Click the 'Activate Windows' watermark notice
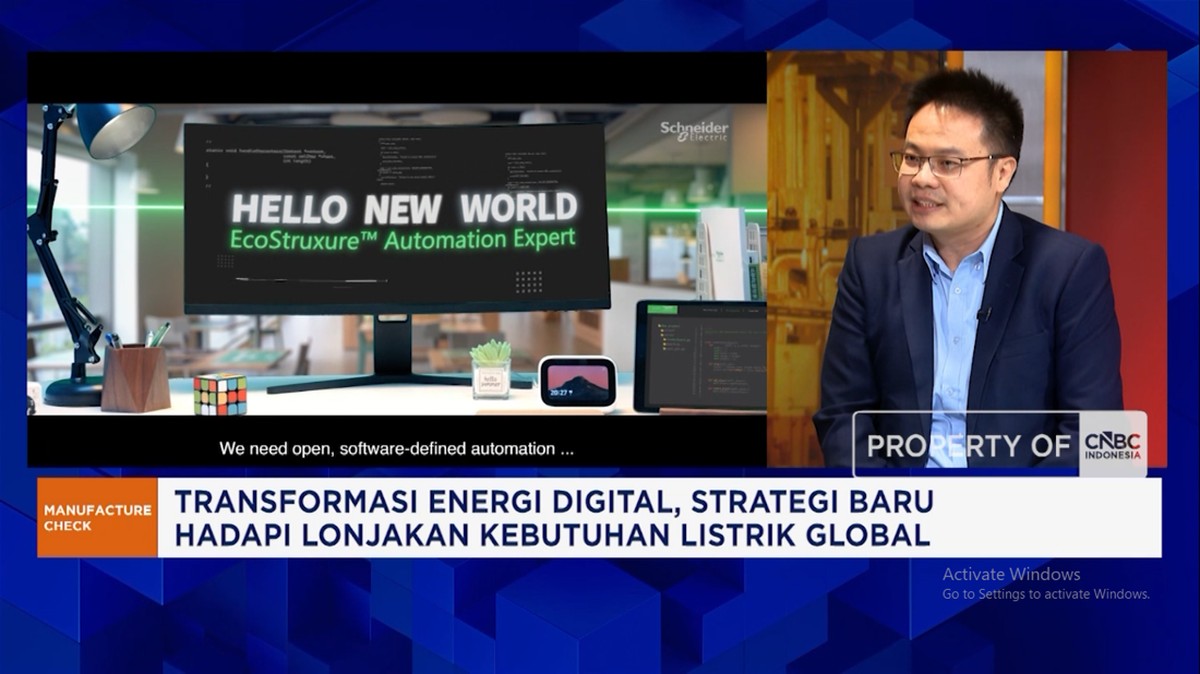Image resolution: width=1200 pixels, height=674 pixels. point(1011,574)
